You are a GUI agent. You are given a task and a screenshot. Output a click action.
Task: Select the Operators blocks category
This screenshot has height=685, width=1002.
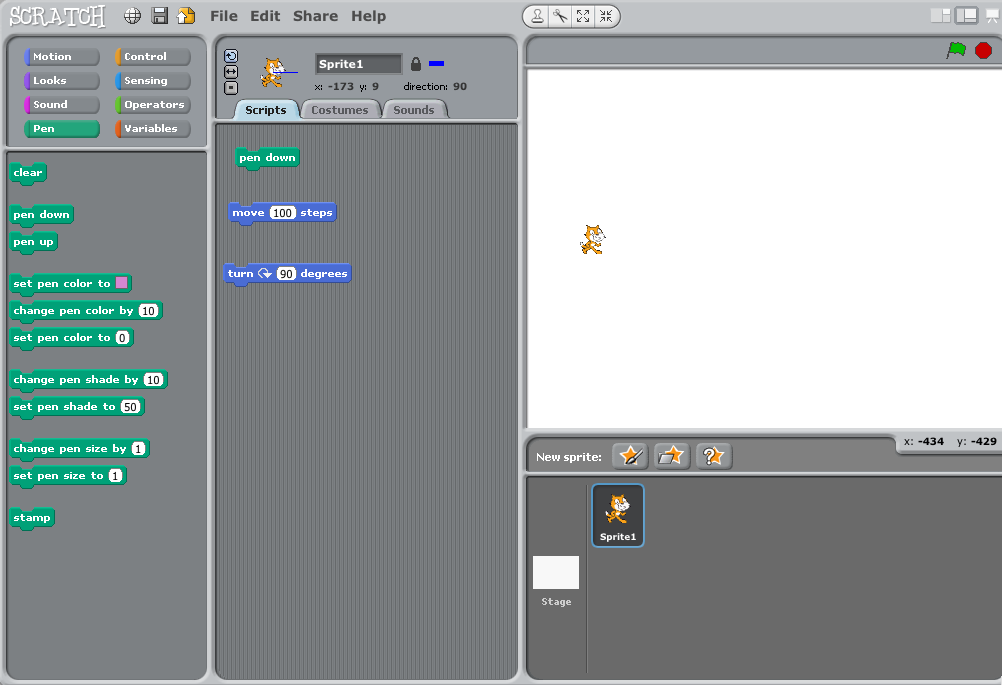pos(153,105)
